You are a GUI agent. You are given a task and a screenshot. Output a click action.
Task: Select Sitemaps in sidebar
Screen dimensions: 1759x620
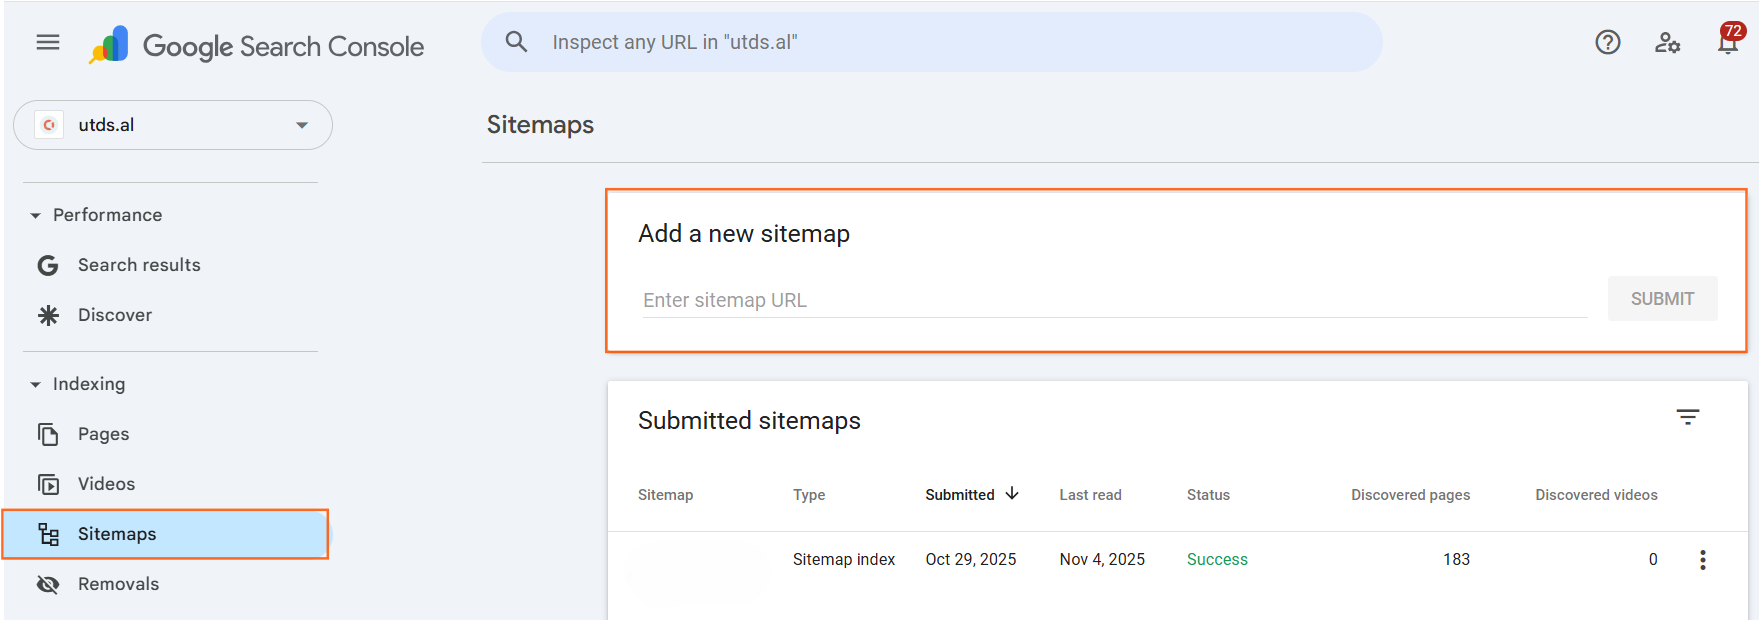tap(166, 534)
